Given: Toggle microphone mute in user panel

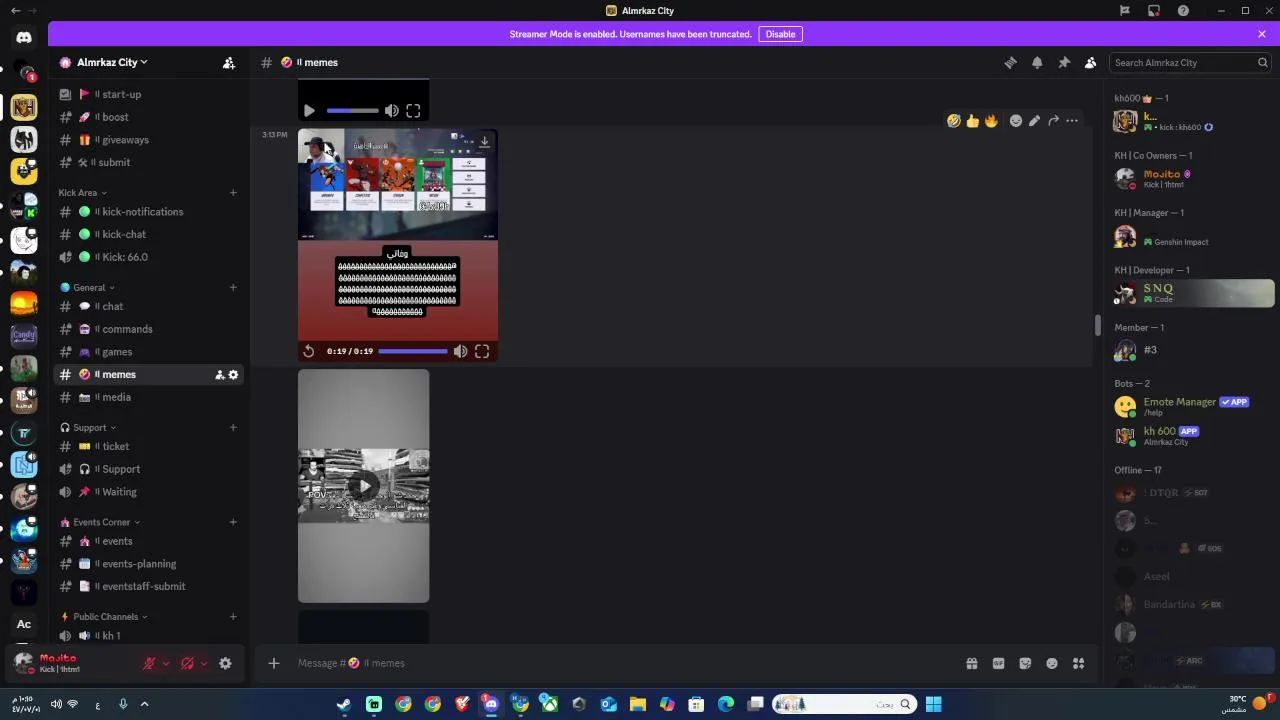Looking at the screenshot, I should (149, 663).
